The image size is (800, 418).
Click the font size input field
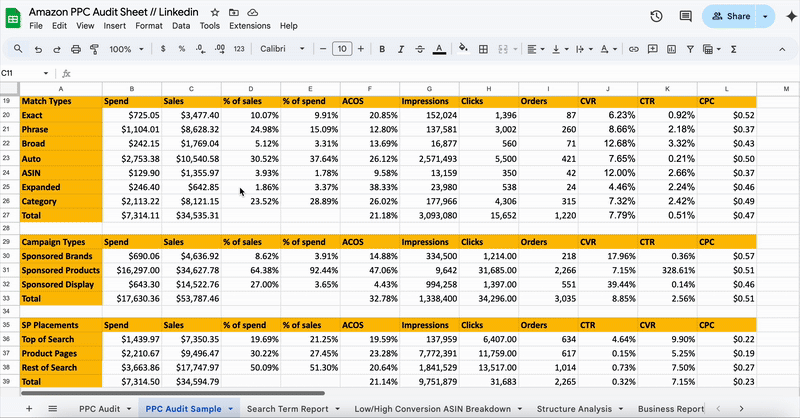point(342,49)
